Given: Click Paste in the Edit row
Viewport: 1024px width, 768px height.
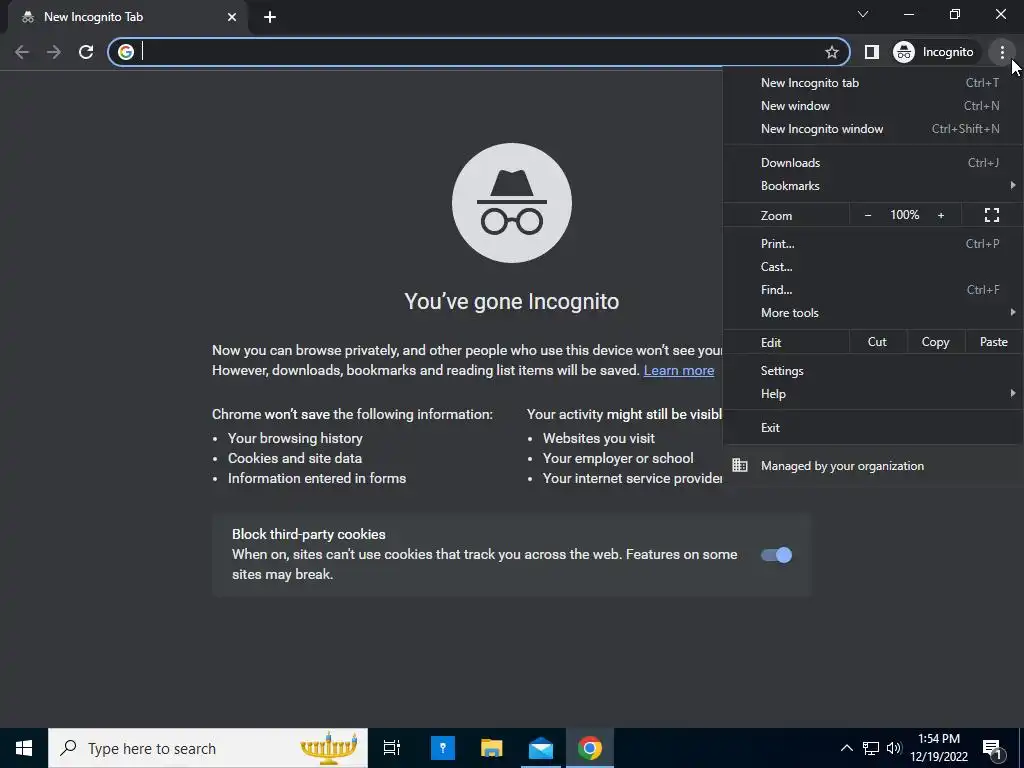Looking at the screenshot, I should click(x=993, y=342).
